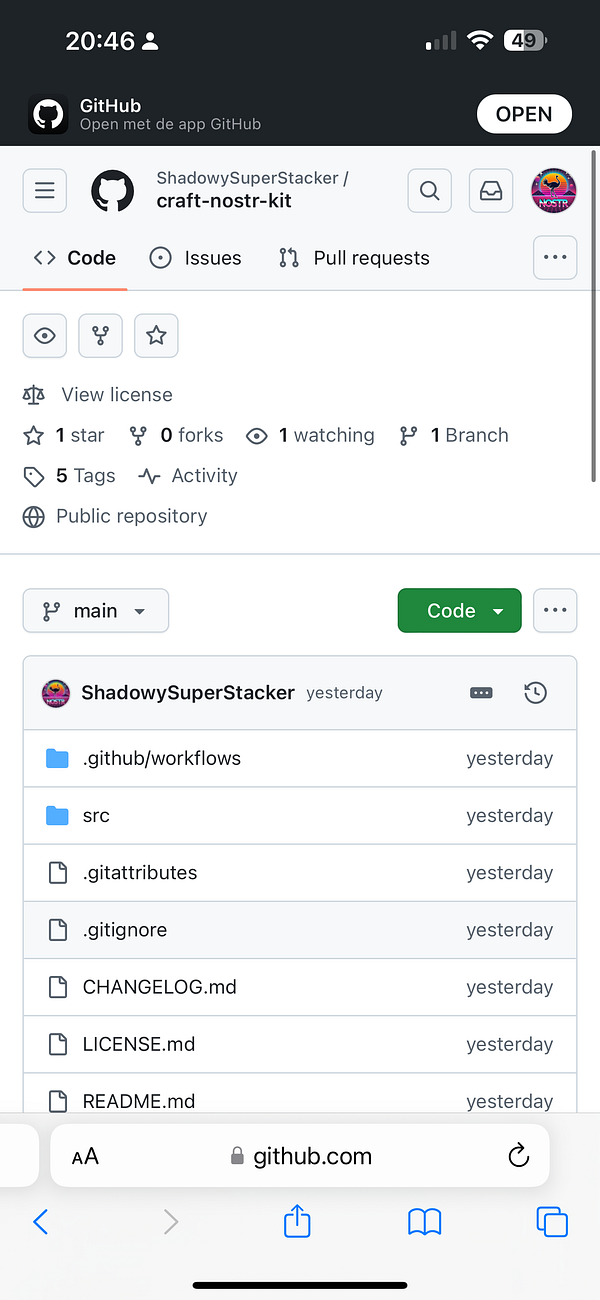Switch to the Issues tab

[195, 258]
